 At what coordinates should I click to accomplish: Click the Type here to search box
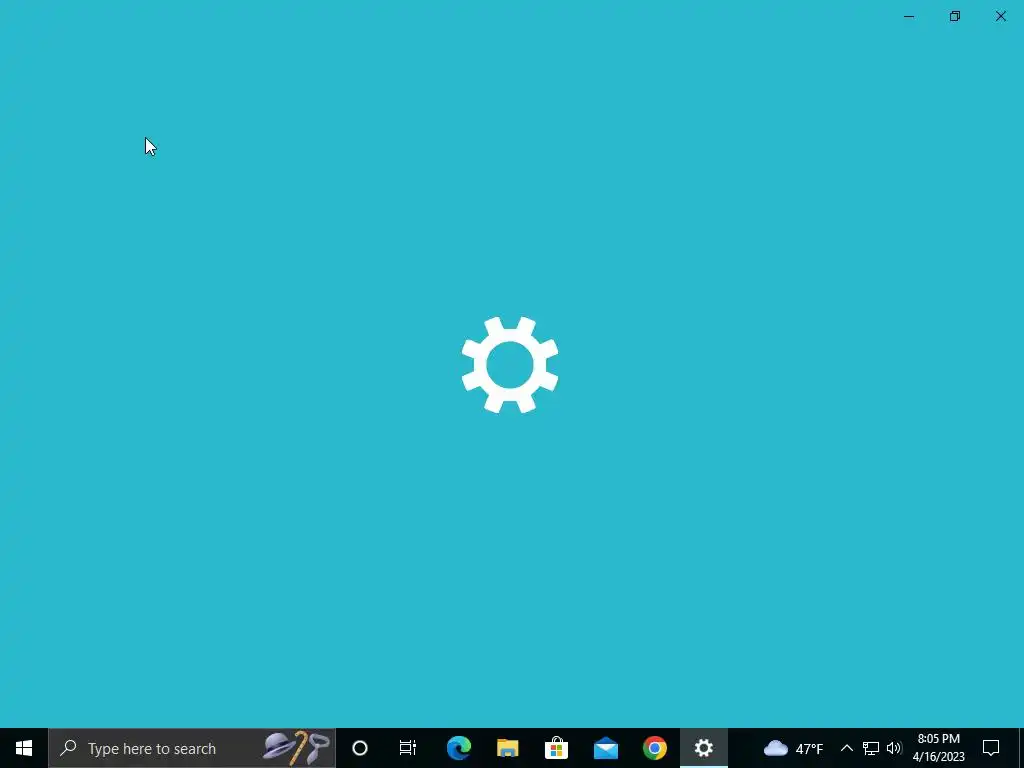click(x=192, y=748)
